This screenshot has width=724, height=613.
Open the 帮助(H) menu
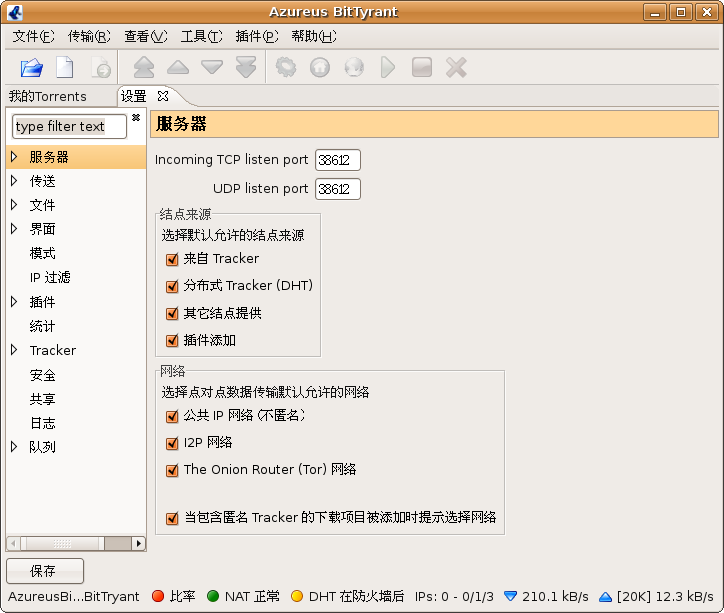(x=314, y=36)
